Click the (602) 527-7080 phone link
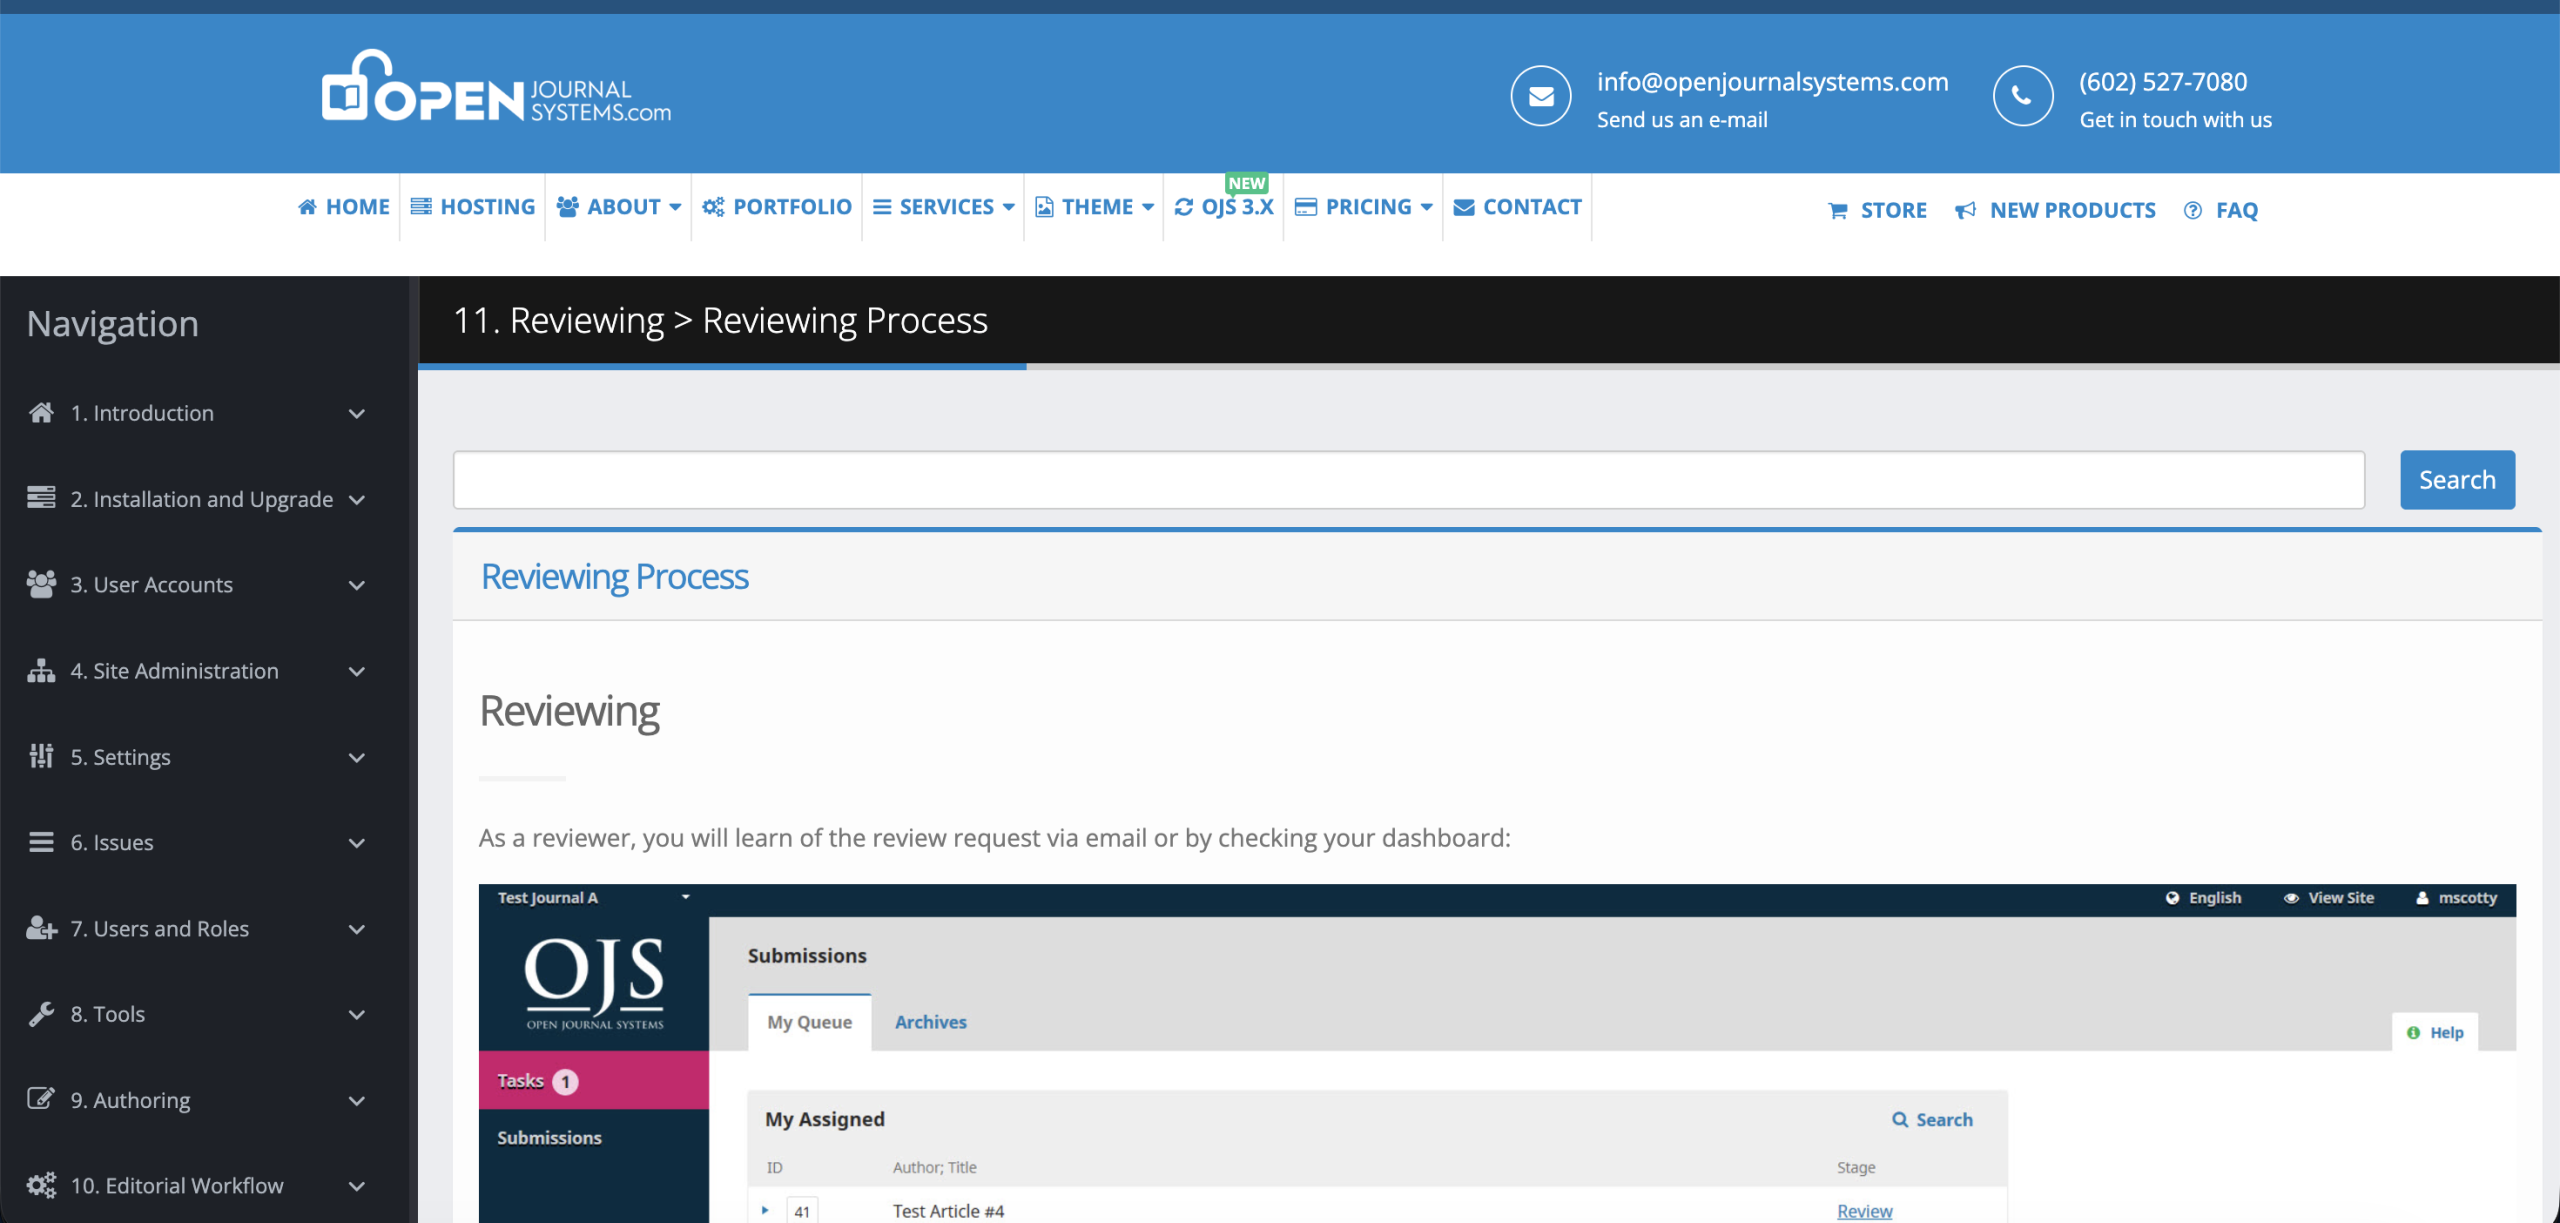 click(x=2163, y=81)
